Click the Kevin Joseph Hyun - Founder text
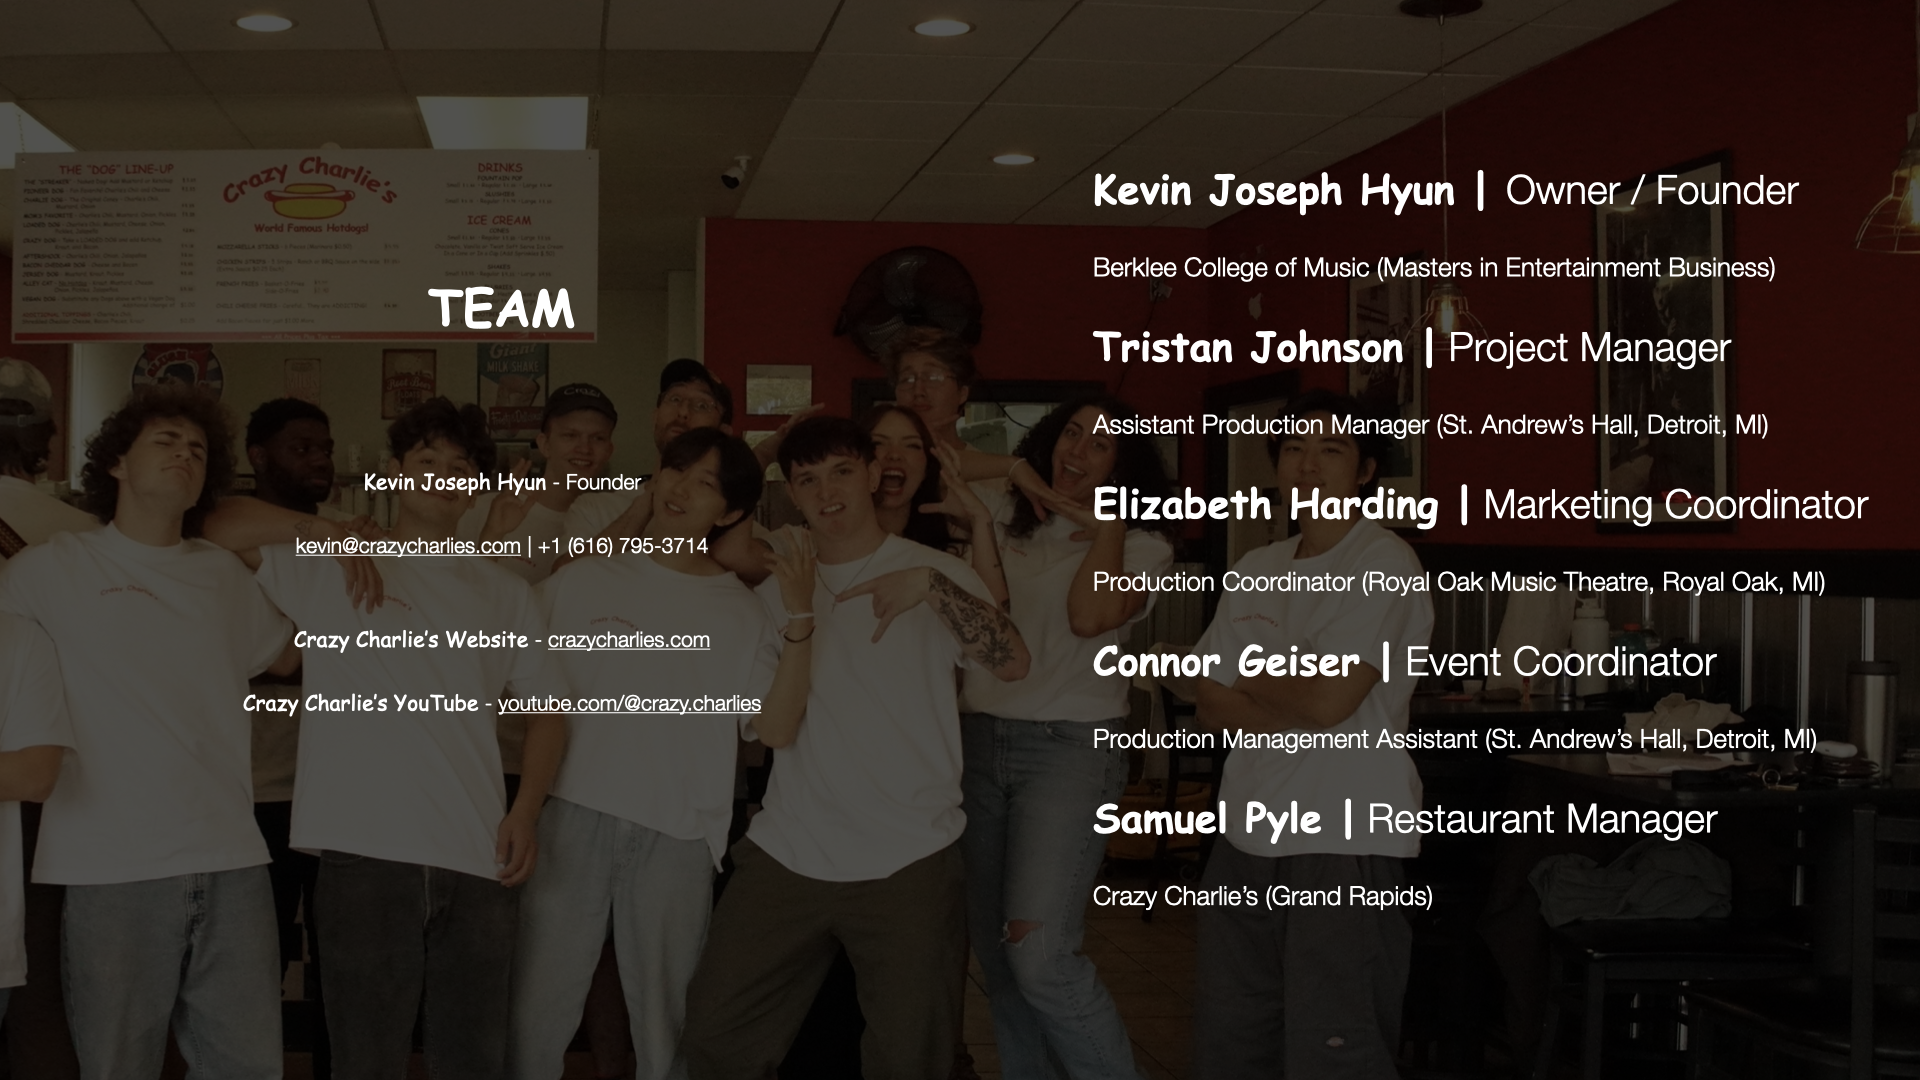1920x1080 pixels. pyautogui.click(x=502, y=482)
